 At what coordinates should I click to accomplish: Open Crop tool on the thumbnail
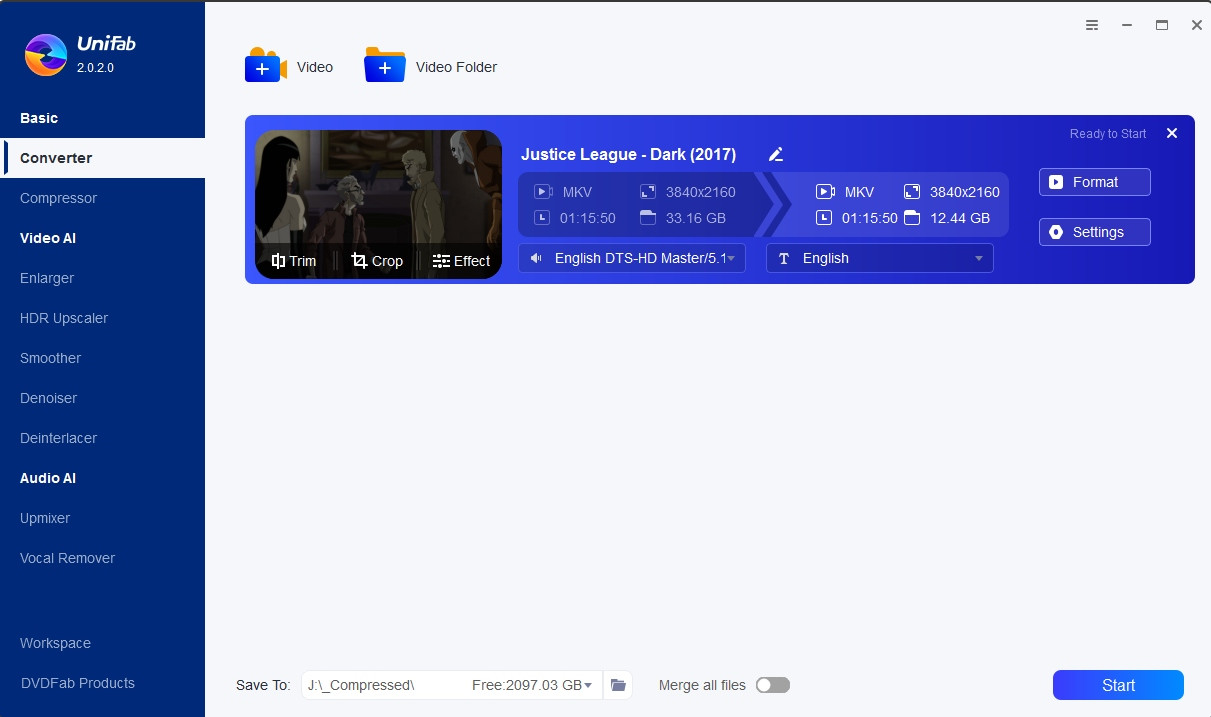[377, 261]
